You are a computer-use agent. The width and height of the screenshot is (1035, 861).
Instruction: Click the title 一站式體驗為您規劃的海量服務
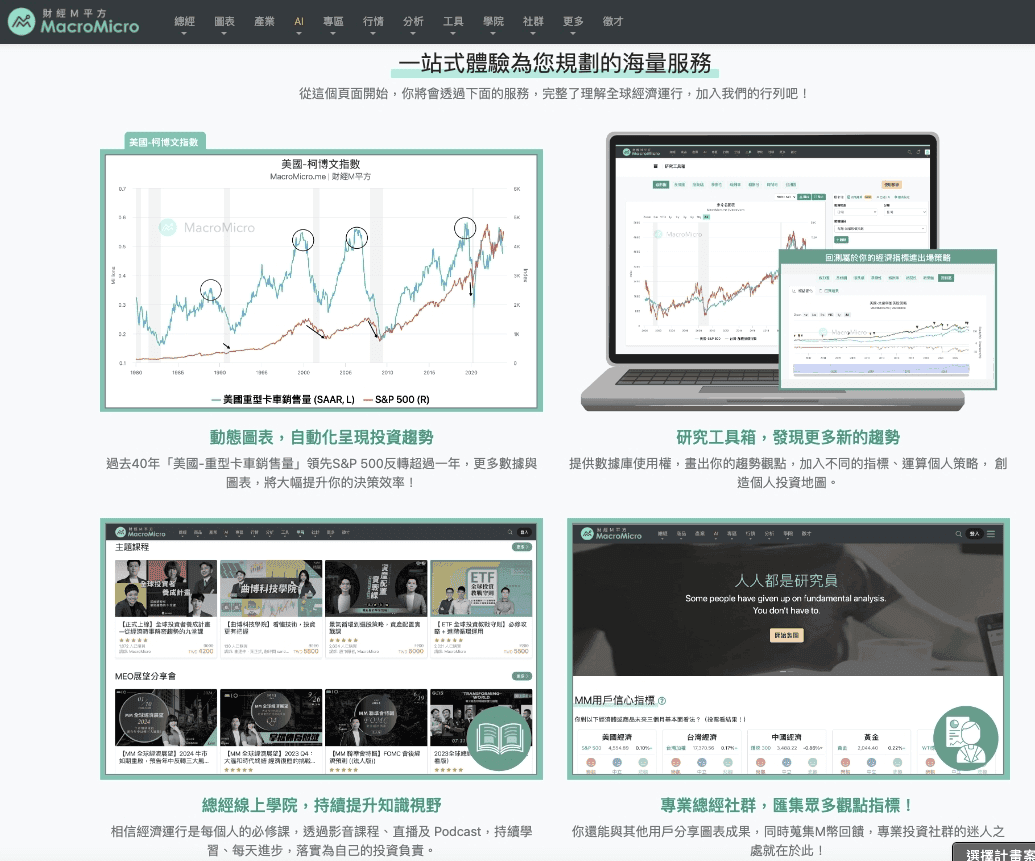(555, 63)
